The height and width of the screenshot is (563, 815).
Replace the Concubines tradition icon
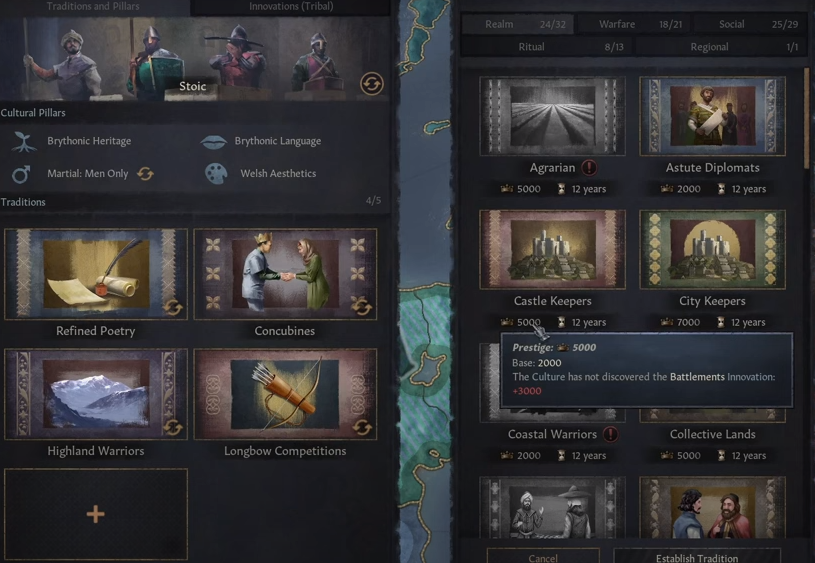(x=362, y=306)
